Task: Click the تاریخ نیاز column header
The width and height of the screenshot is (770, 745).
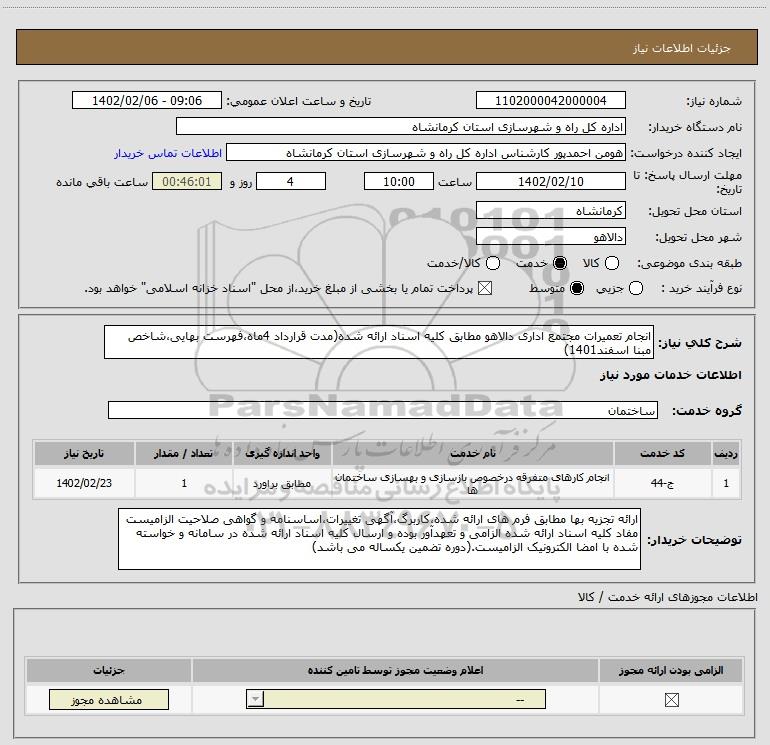Action: 84,453
